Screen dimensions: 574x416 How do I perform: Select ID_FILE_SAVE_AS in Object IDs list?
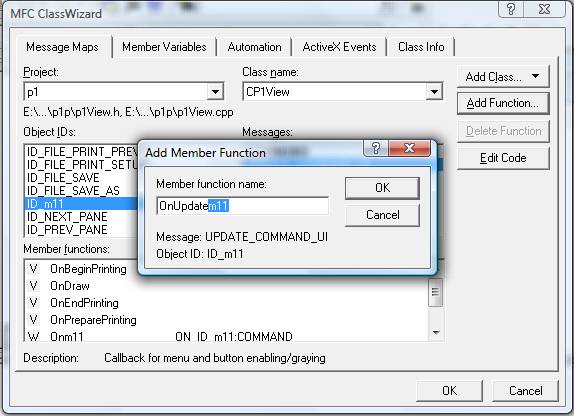73,191
